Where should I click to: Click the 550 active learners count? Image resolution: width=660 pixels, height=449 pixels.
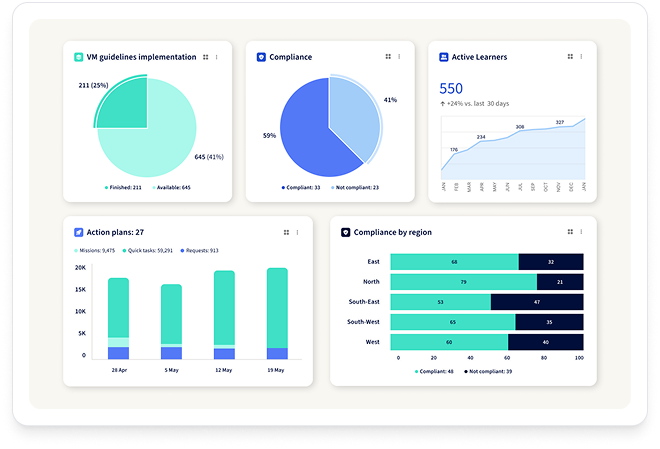coord(451,88)
